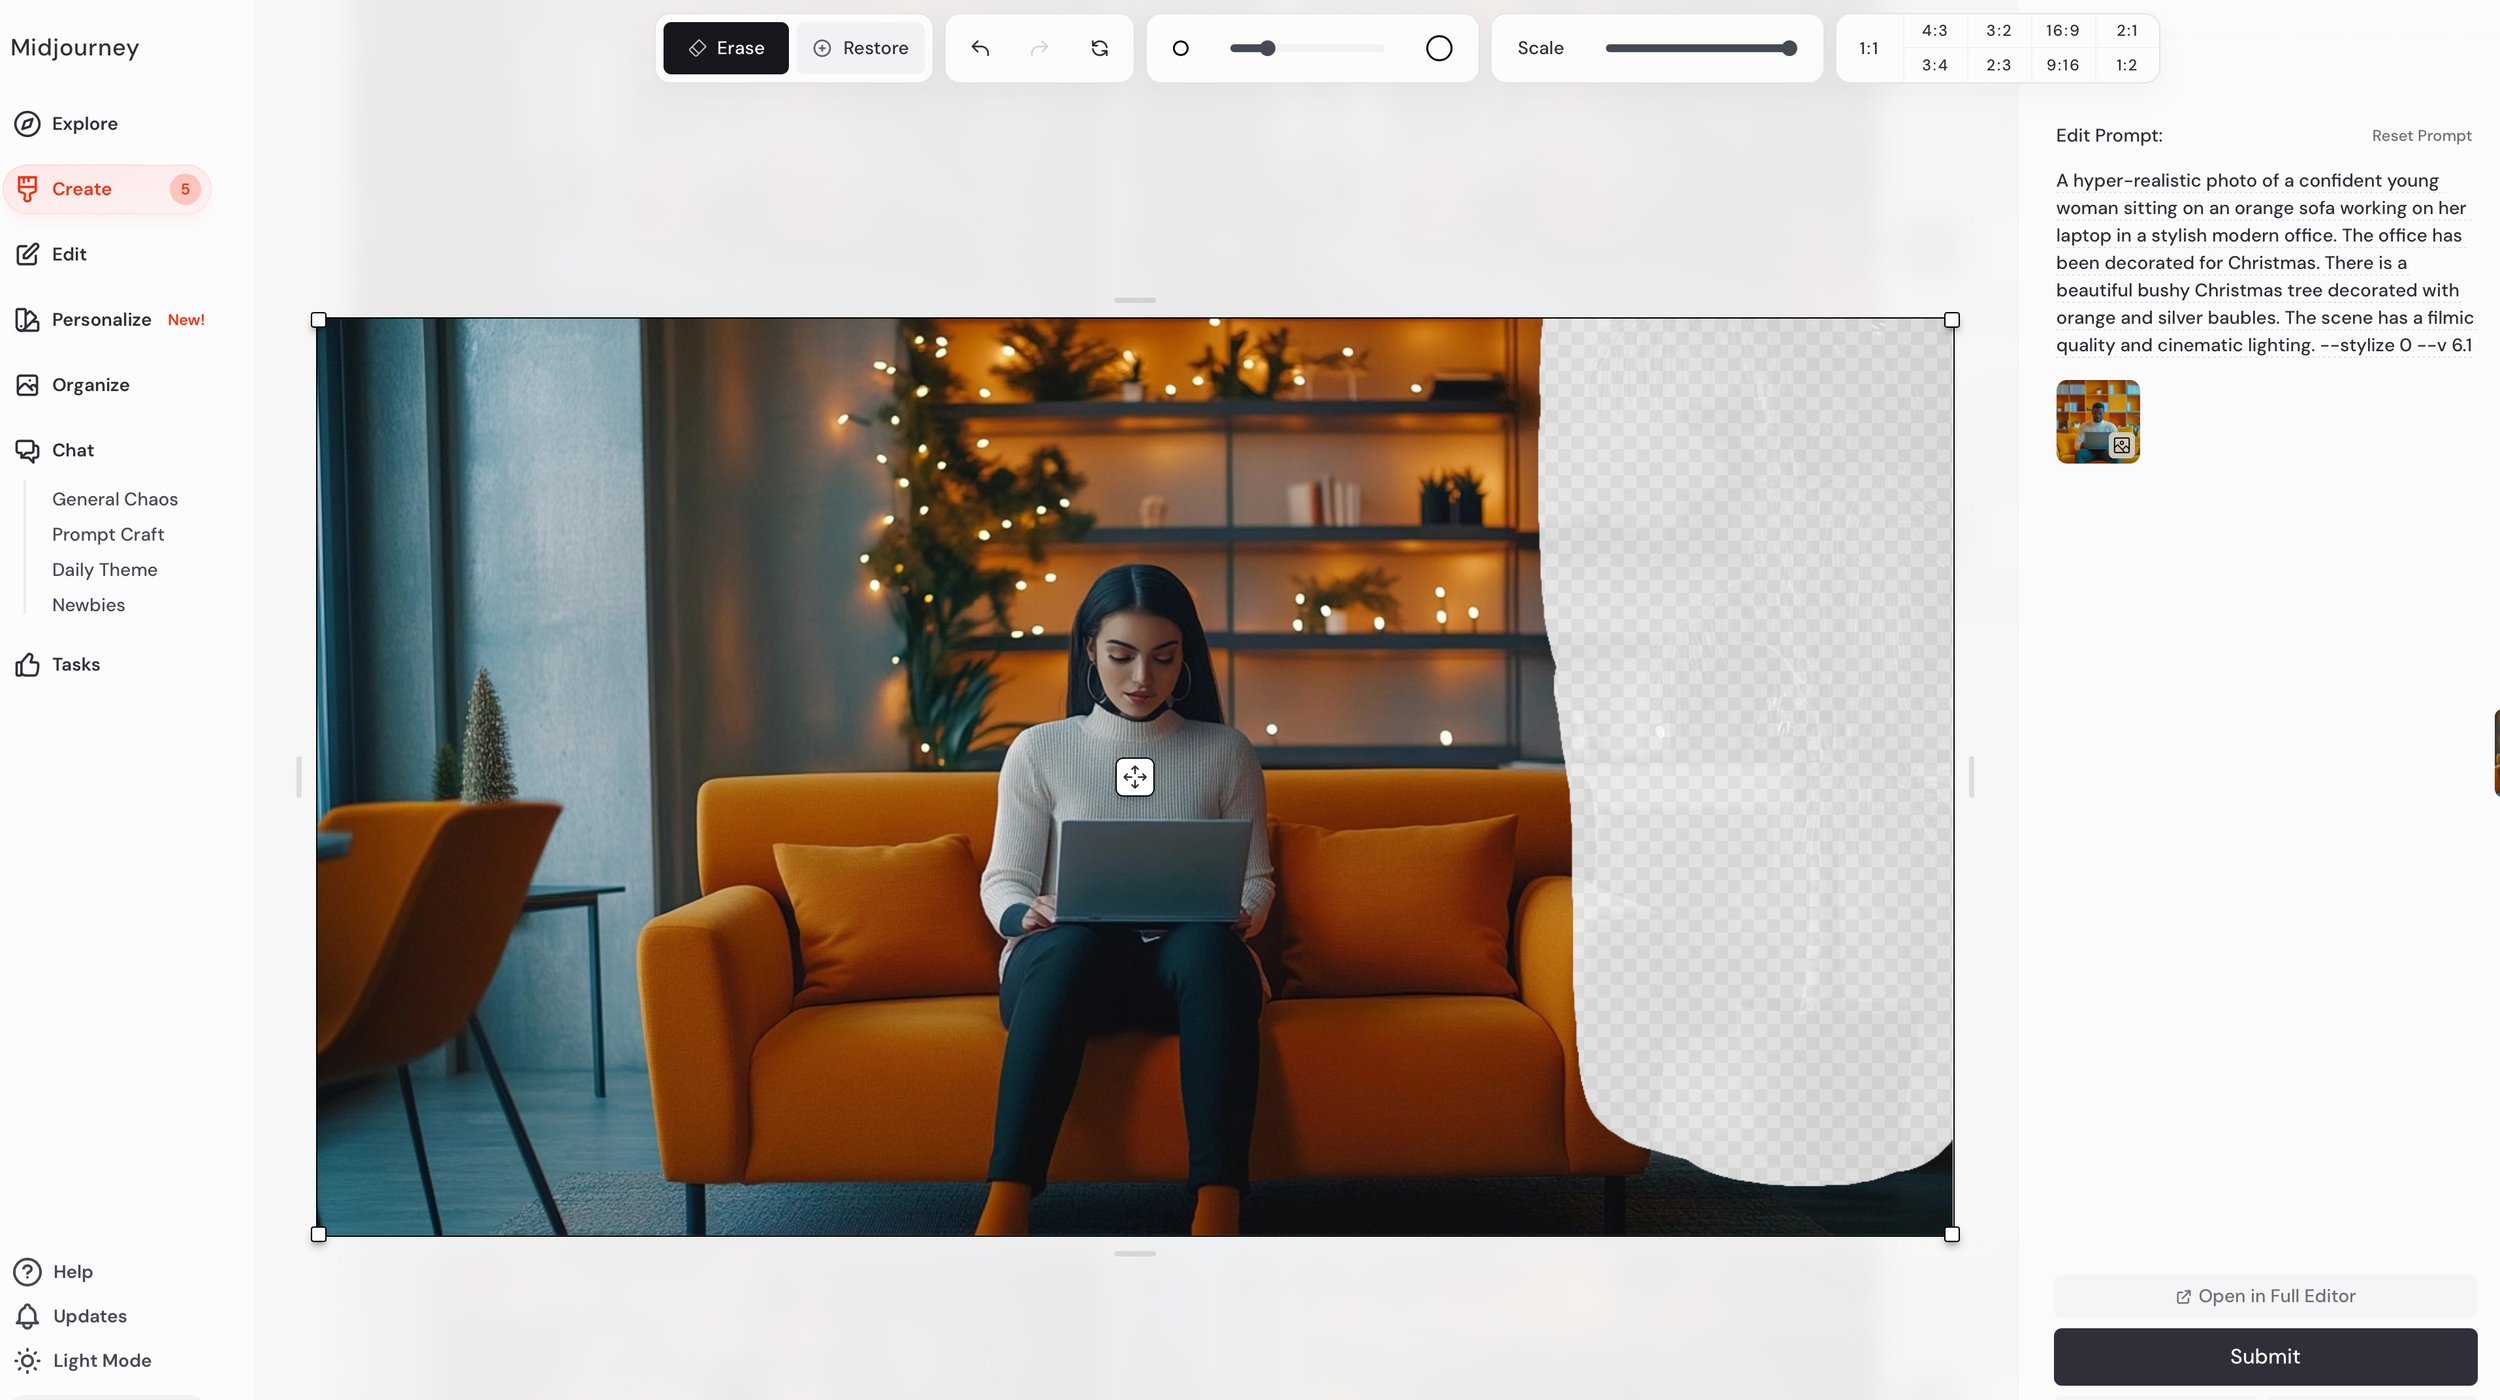The height and width of the screenshot is (1400, 2500).
Task: Set aspect ratio to 3:2
Action: pos(1998,31)
